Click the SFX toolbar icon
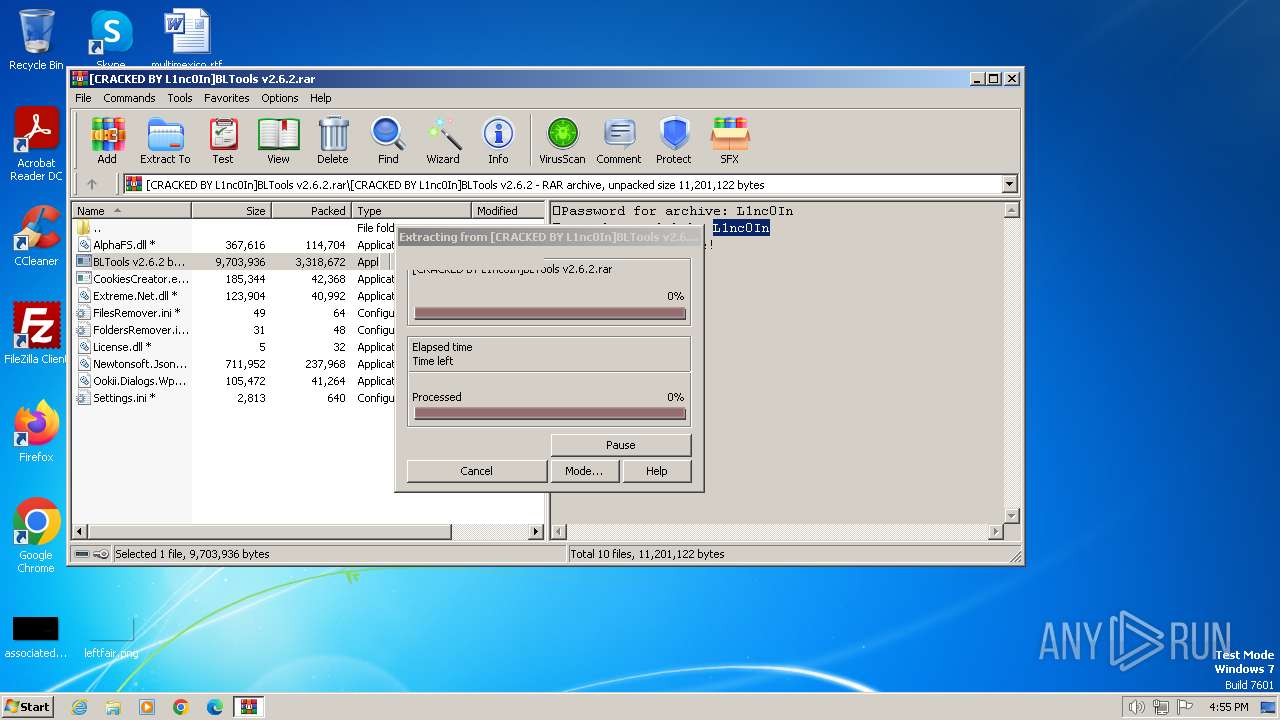The height and width of the screenshot is (720, 1280). click(x=730, y=141)
